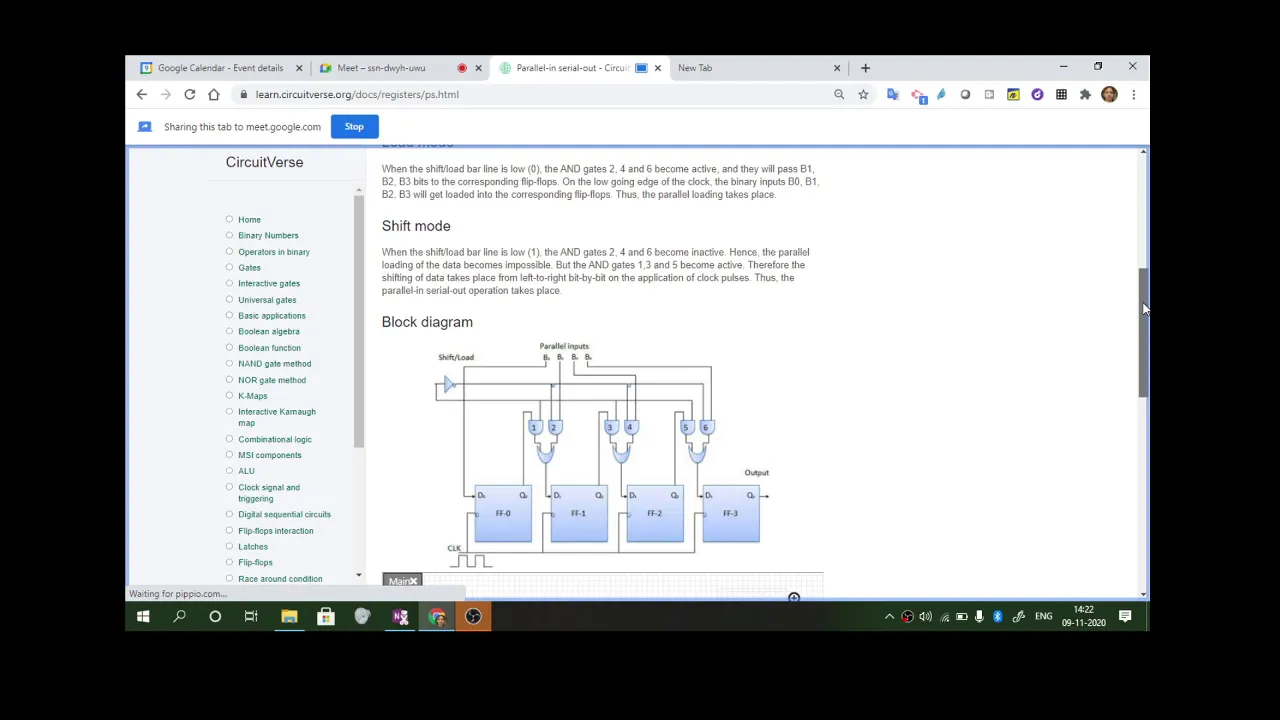Open the ALU section
1280x720 pixels.
[246, 471]
